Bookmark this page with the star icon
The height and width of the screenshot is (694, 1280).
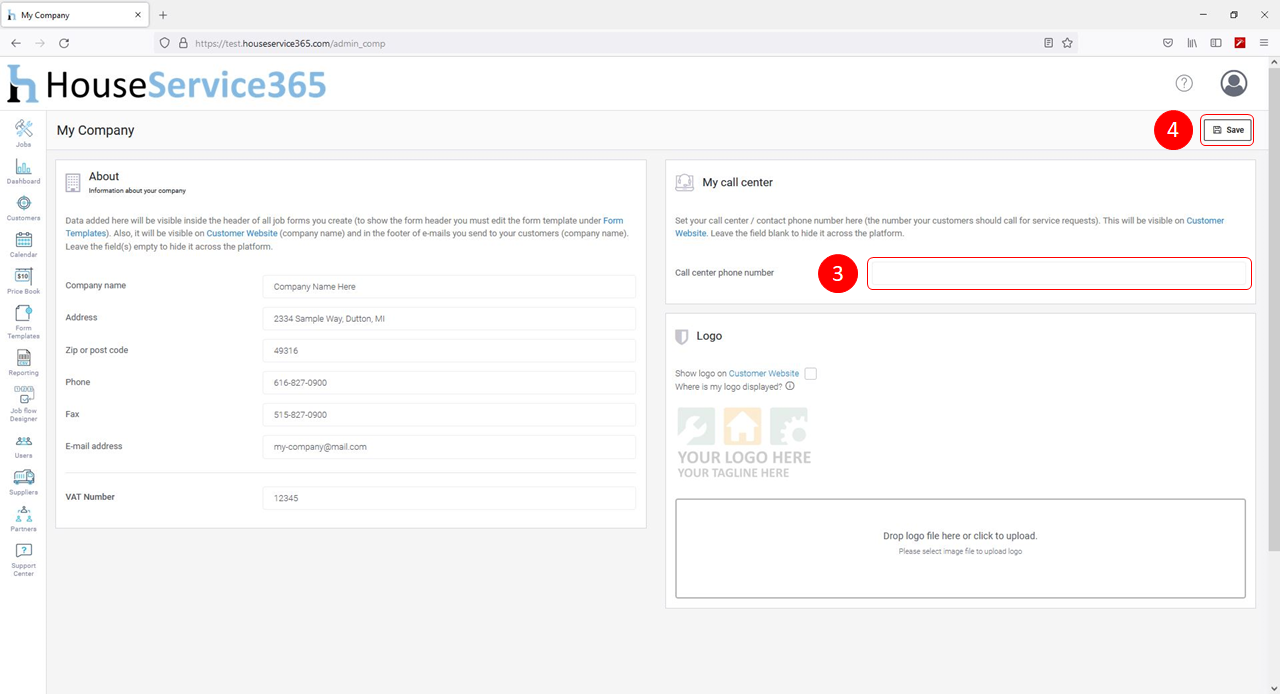tap(1067, 43)
